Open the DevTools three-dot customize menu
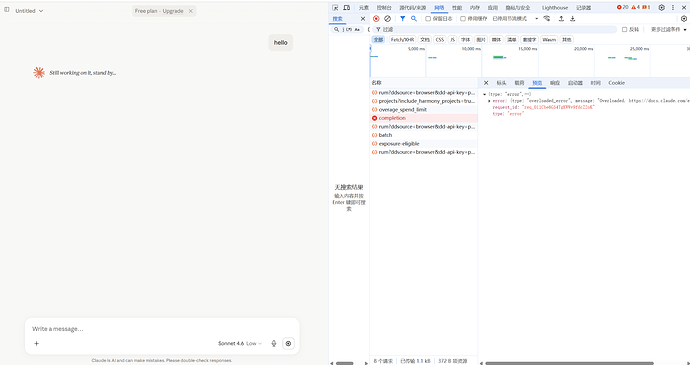 (673, 7)
